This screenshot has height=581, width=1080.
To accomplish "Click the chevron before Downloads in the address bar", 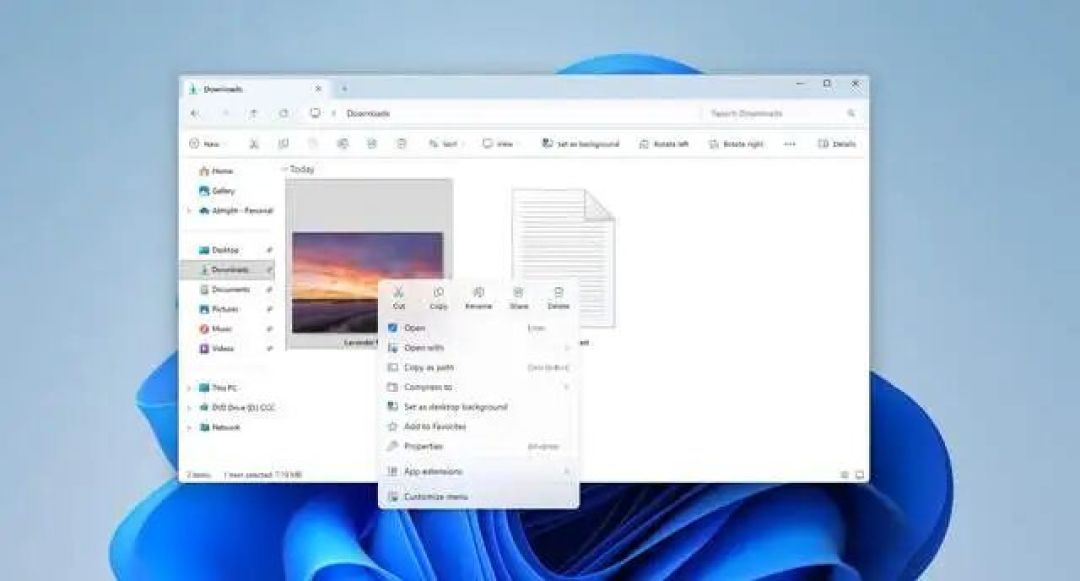I will pos(334,114).
